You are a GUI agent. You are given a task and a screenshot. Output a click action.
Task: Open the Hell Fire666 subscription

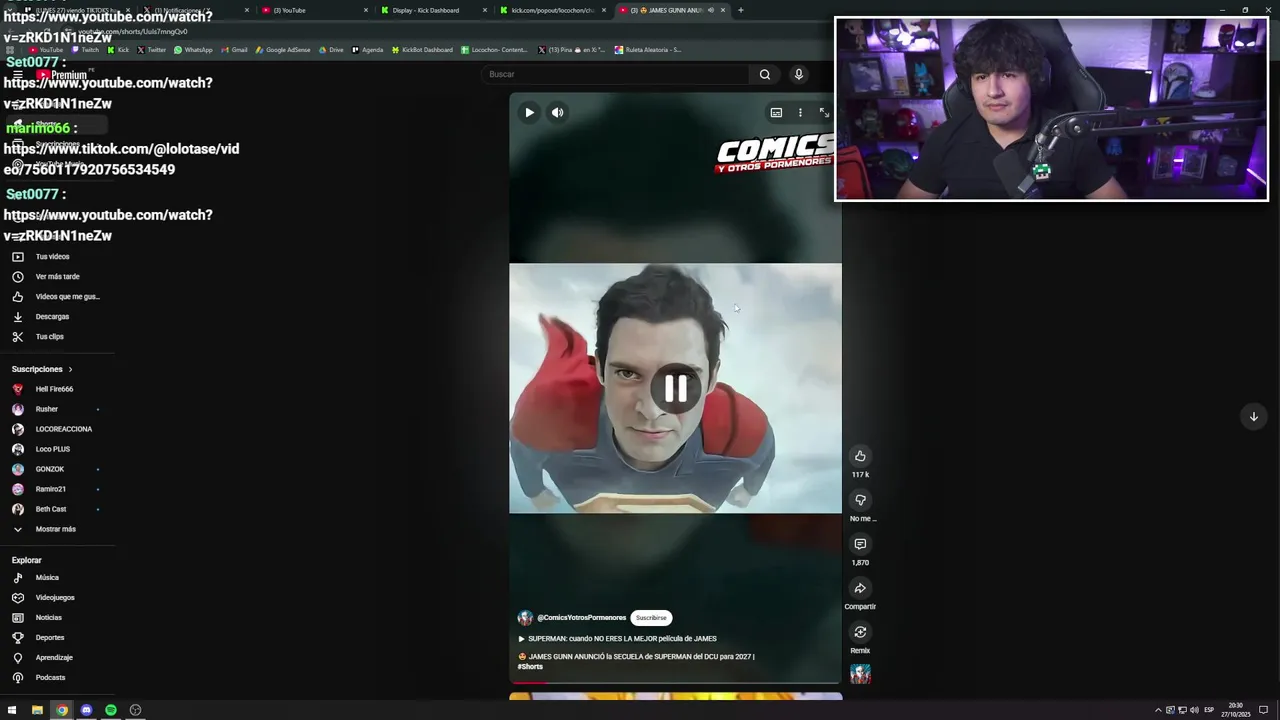pyautogui.click(x=54, y=389)
